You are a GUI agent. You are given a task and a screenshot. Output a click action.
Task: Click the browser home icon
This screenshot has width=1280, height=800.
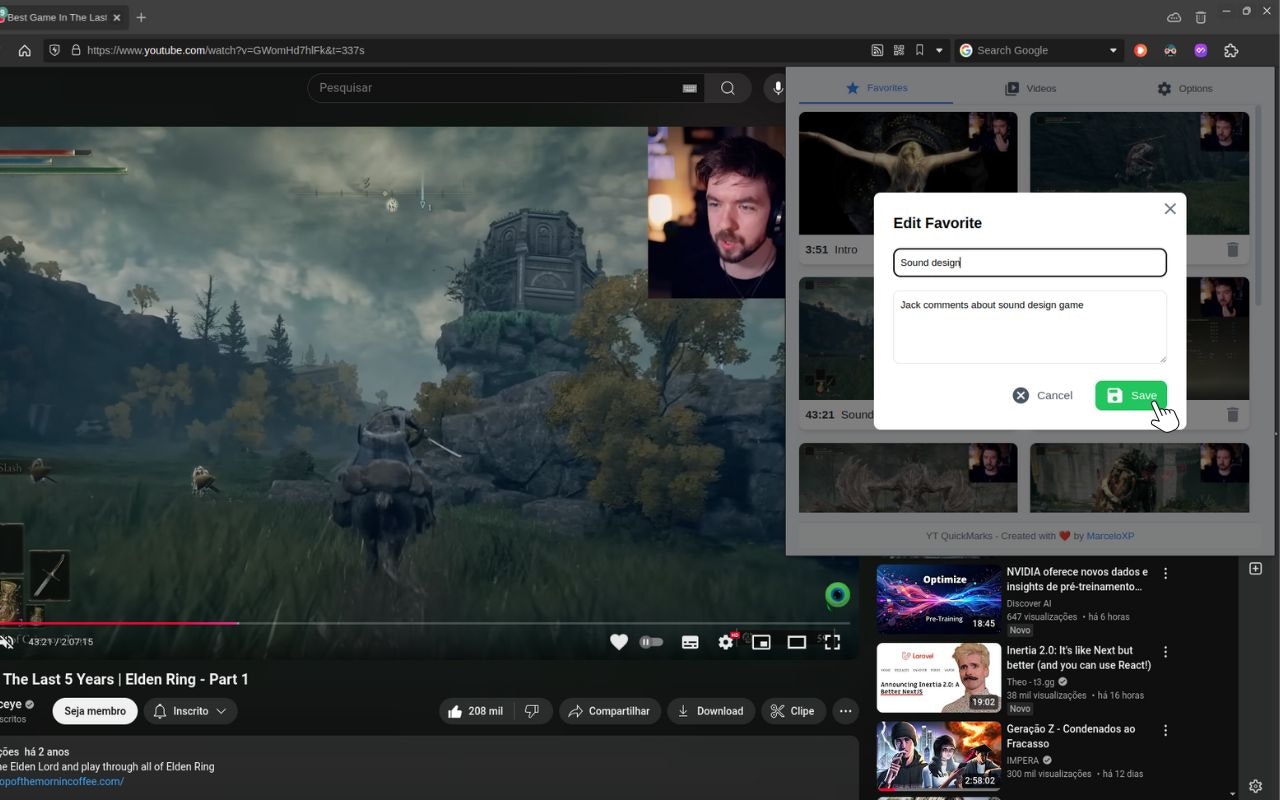click(x=25, y=50)
